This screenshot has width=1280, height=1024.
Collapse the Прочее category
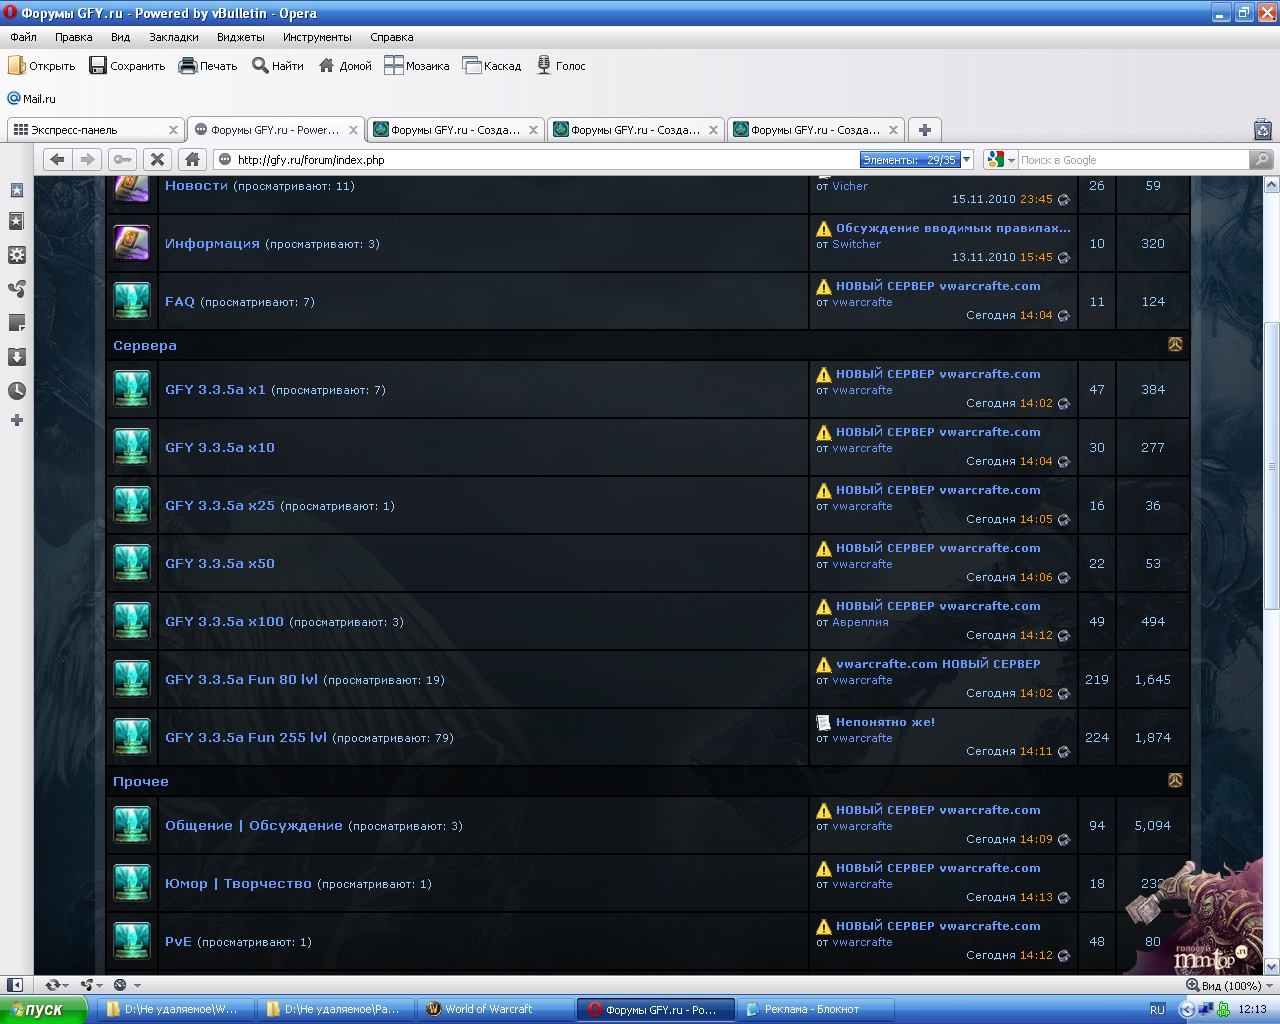click(1175, 781)
